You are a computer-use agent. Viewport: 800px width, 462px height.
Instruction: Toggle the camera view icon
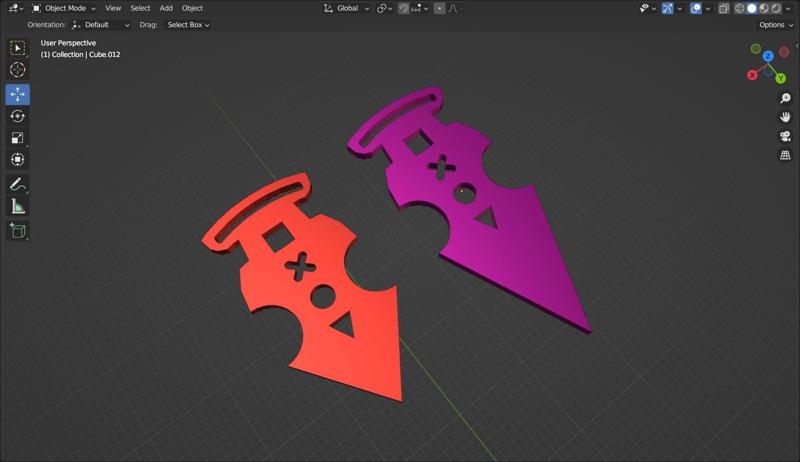click(785, 136)
